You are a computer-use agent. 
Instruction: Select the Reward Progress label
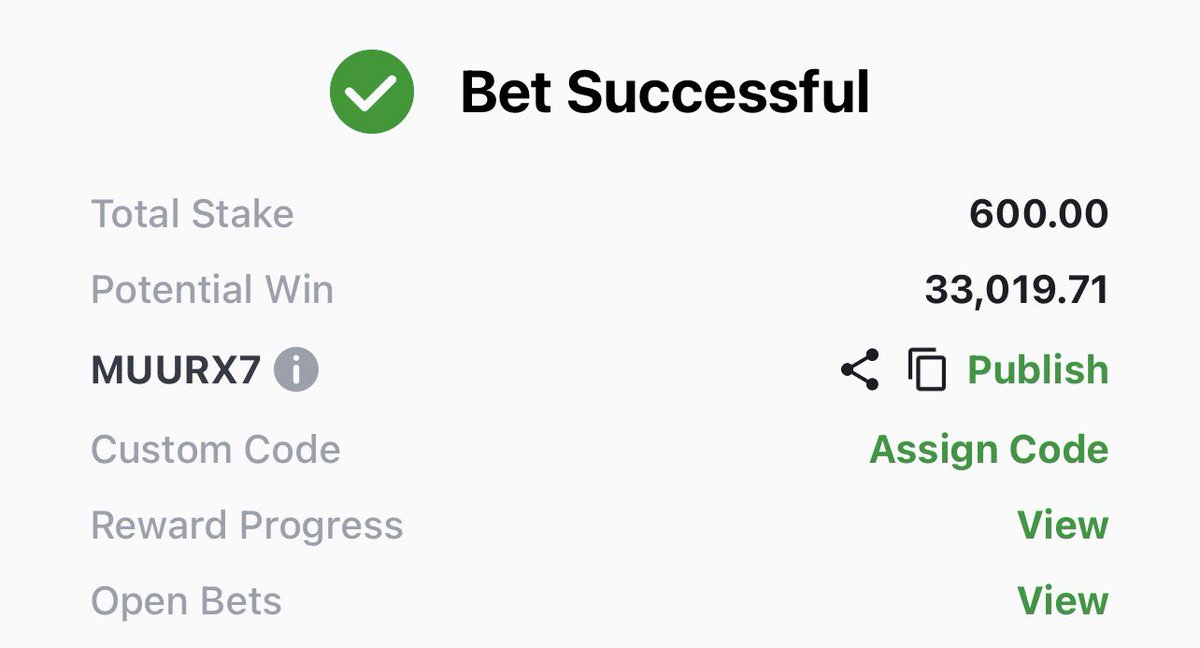[x=247, y=525]
